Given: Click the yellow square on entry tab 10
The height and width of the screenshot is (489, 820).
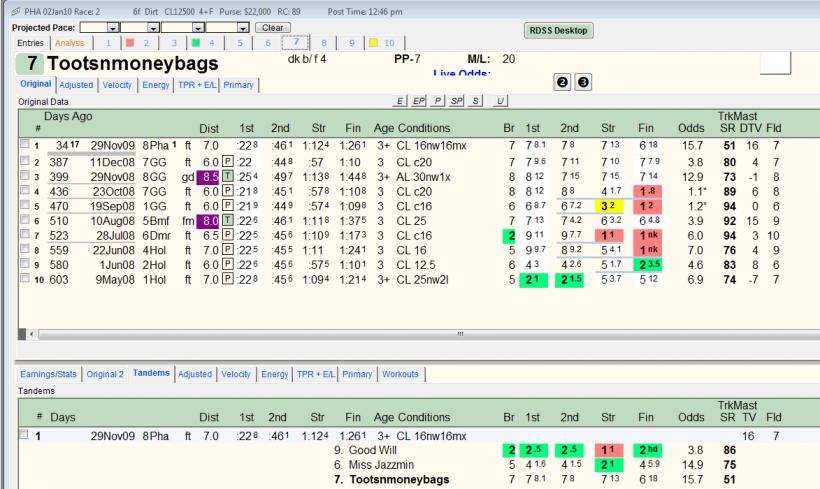Looking at the screenshot, I should [373, 43].
